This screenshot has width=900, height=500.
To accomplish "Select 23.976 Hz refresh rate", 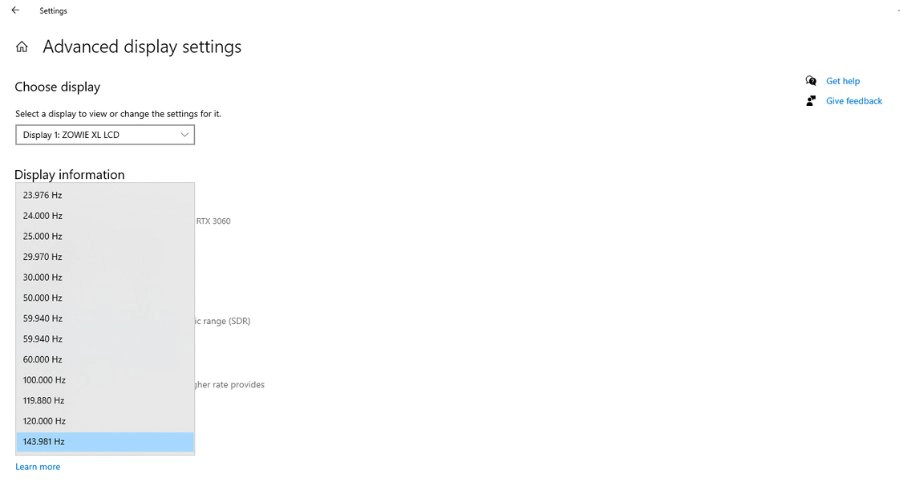I will [105, 195].
